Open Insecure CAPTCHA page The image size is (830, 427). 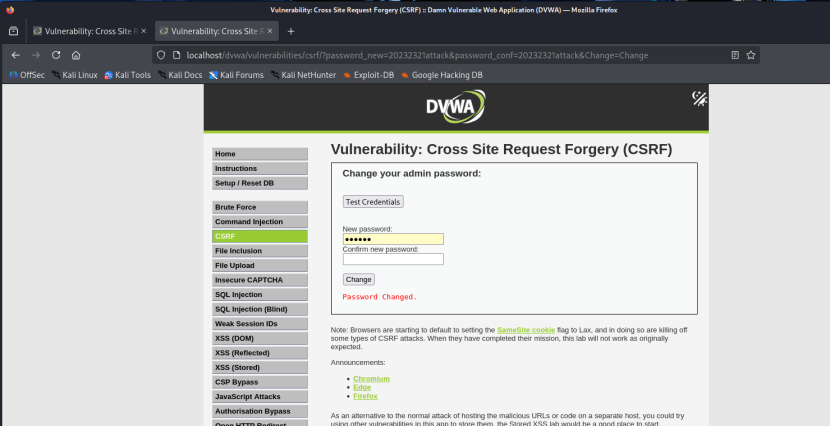[260, 280]
